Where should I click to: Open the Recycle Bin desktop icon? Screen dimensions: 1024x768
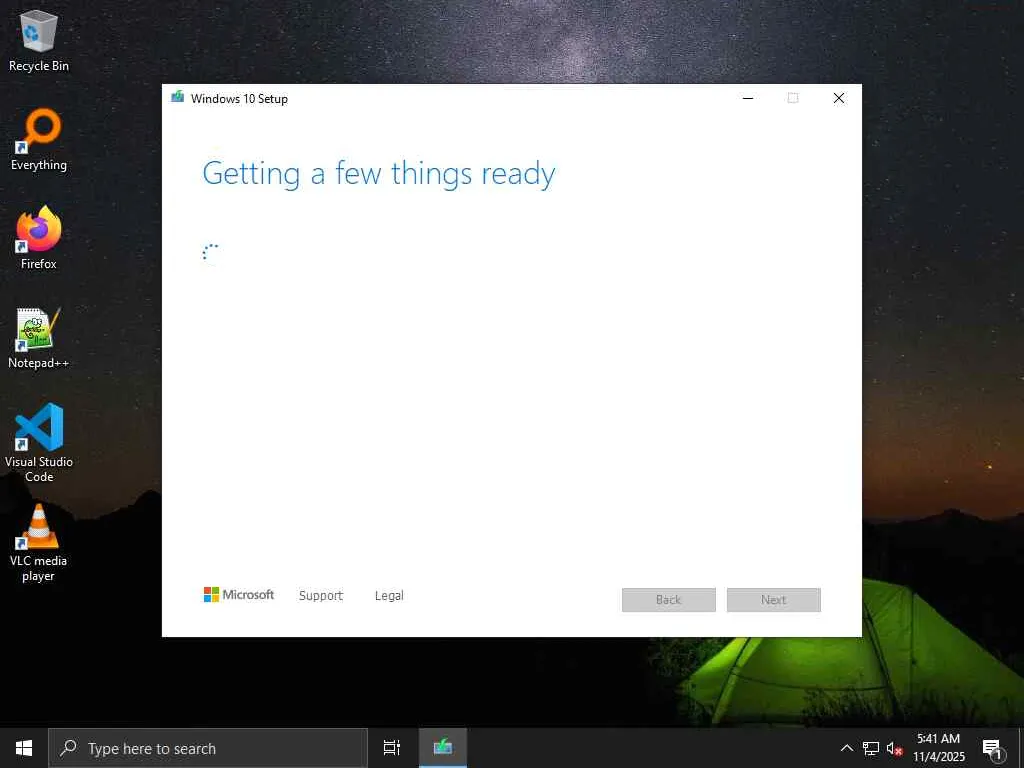pyautogui.click(x=39, y=40)
